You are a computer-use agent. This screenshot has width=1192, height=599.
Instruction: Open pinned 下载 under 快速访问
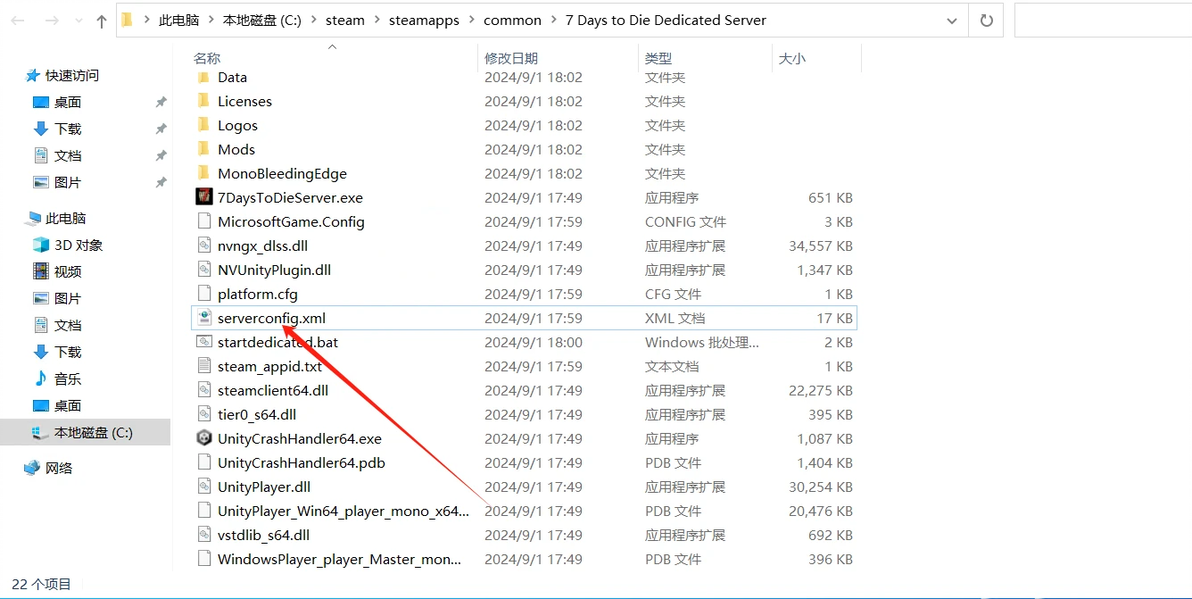pyautogui.click(x=68, y=129)
